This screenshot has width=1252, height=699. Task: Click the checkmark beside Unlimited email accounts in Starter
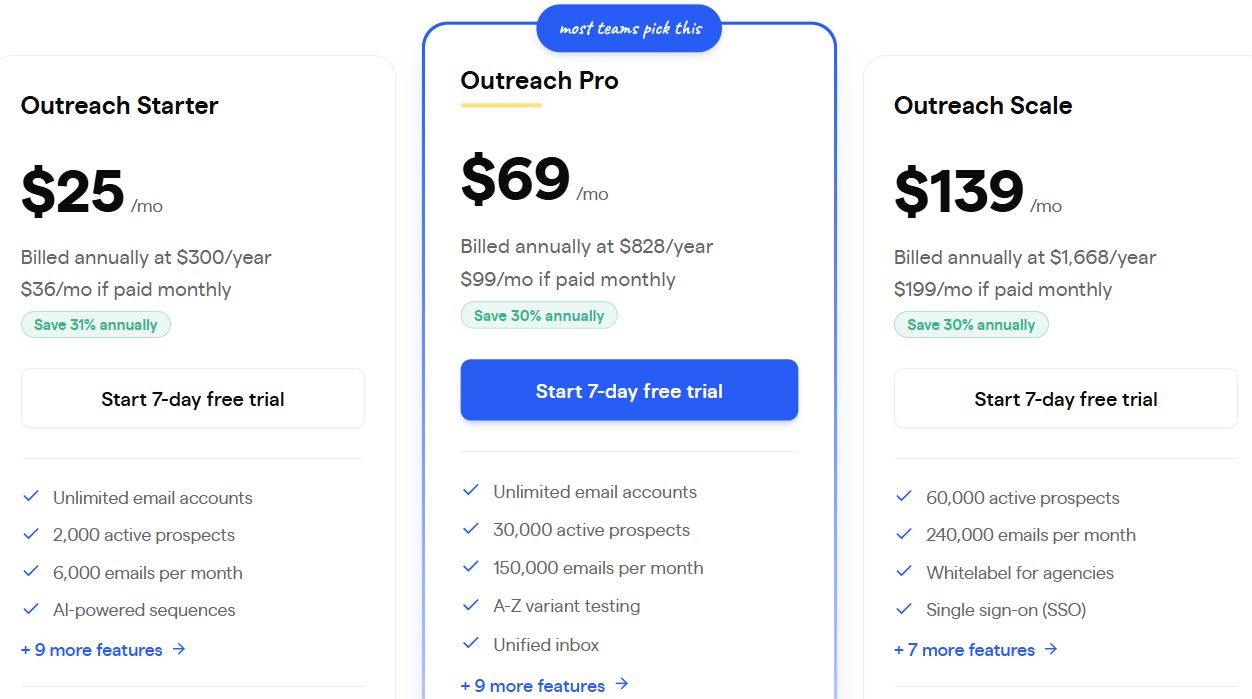click(x=31, y=495)
